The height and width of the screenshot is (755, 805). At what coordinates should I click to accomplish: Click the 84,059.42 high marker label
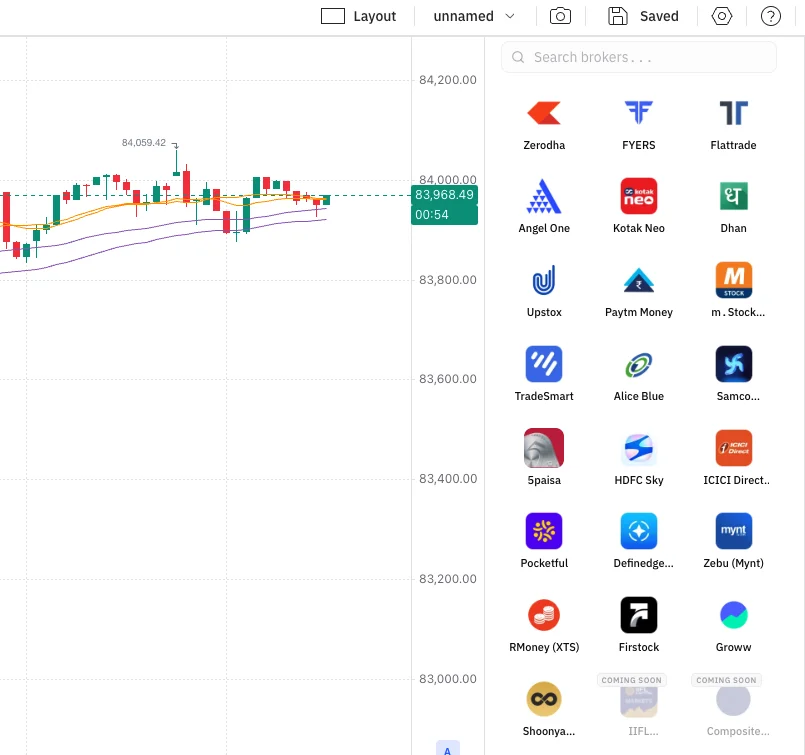pyautogui.click(x=144, y=143)
